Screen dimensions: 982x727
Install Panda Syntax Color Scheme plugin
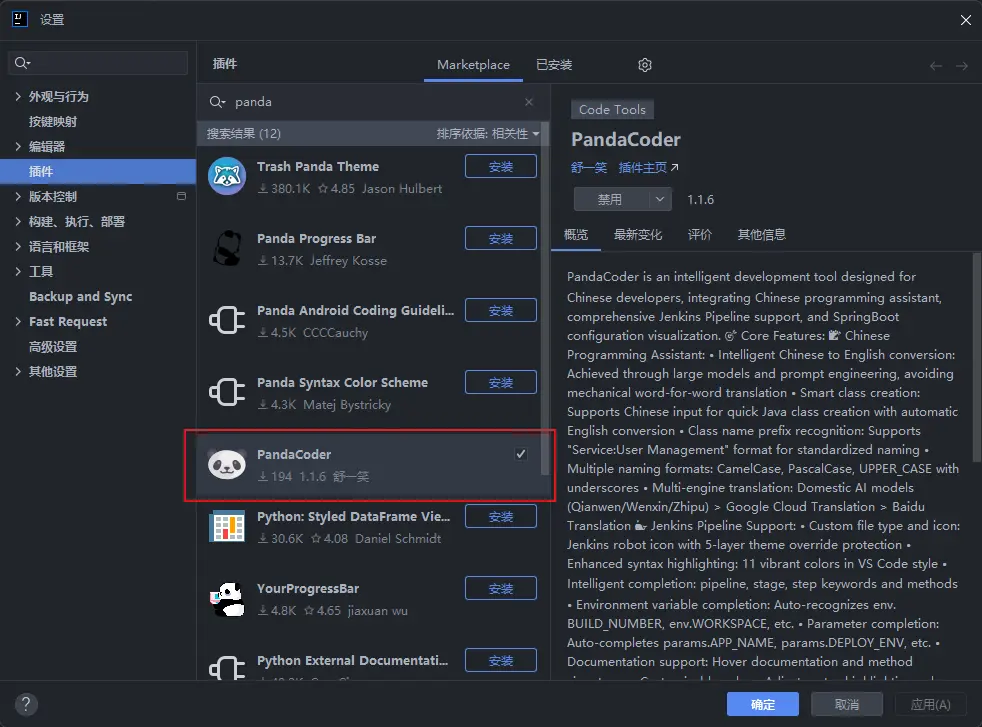click(x=500, y=383)
